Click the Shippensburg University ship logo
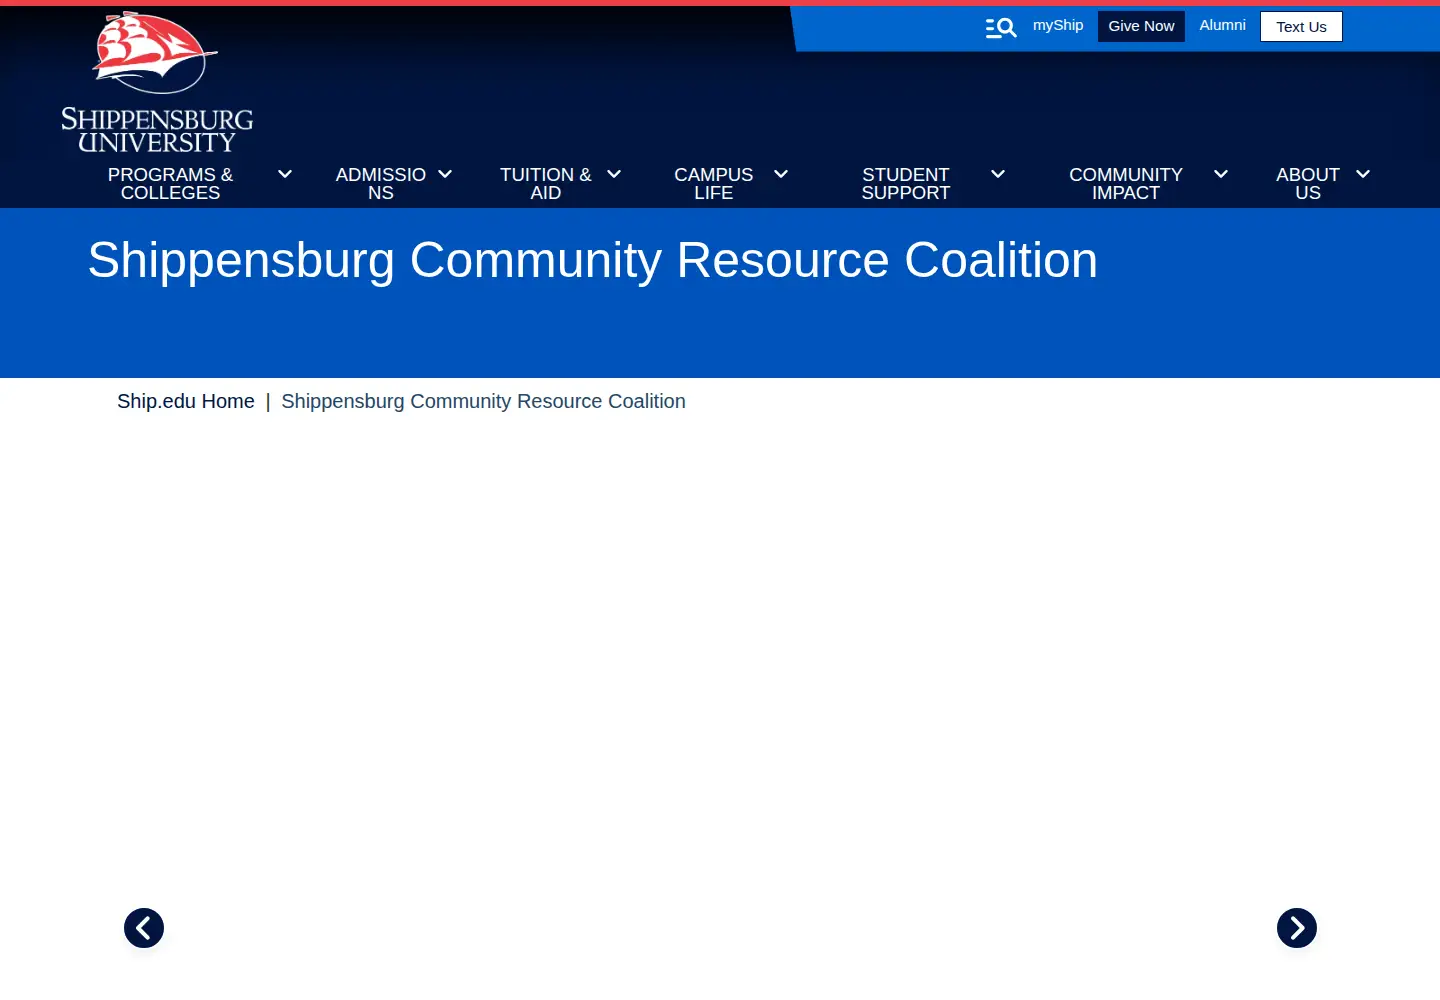This screenshot has height=1000, width=1440. coord(157,83)
